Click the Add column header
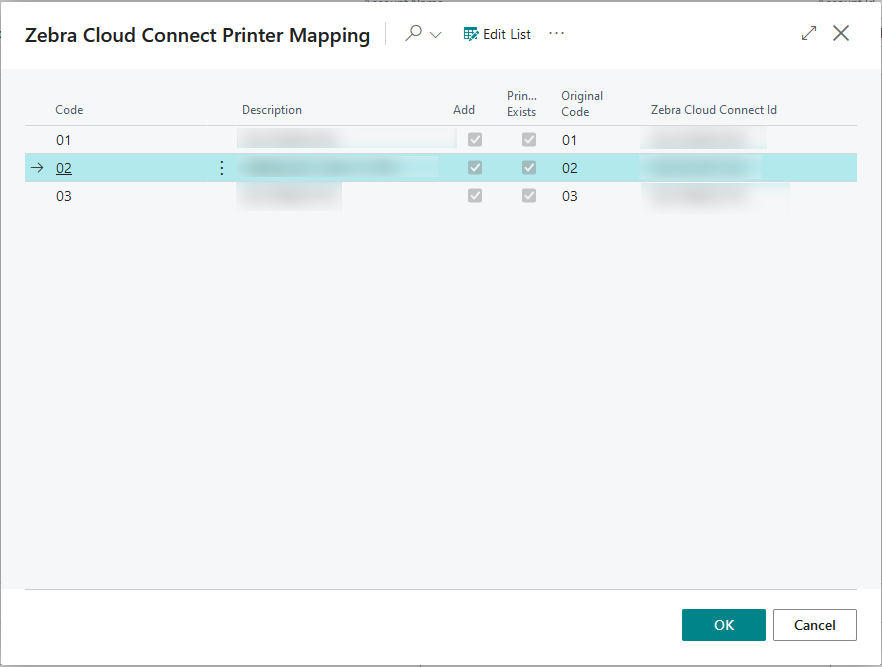The image size is (882, 667). click(x=464, y=110)
